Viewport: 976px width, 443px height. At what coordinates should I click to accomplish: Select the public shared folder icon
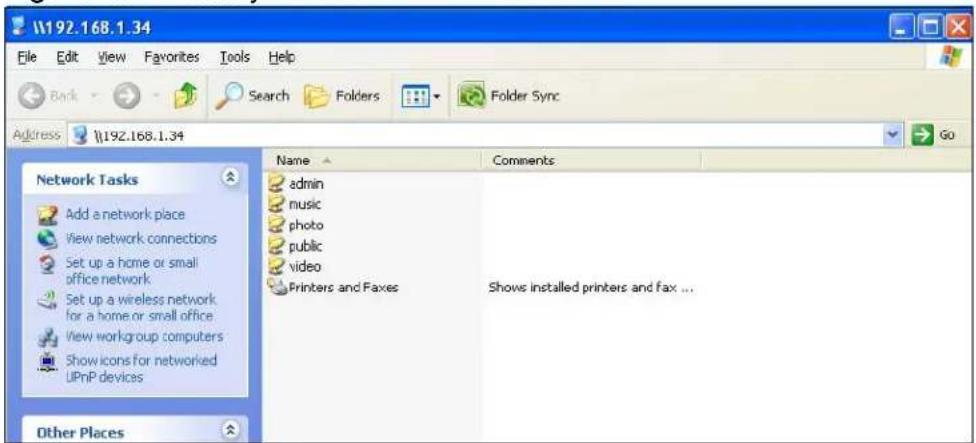click(276, 245)
